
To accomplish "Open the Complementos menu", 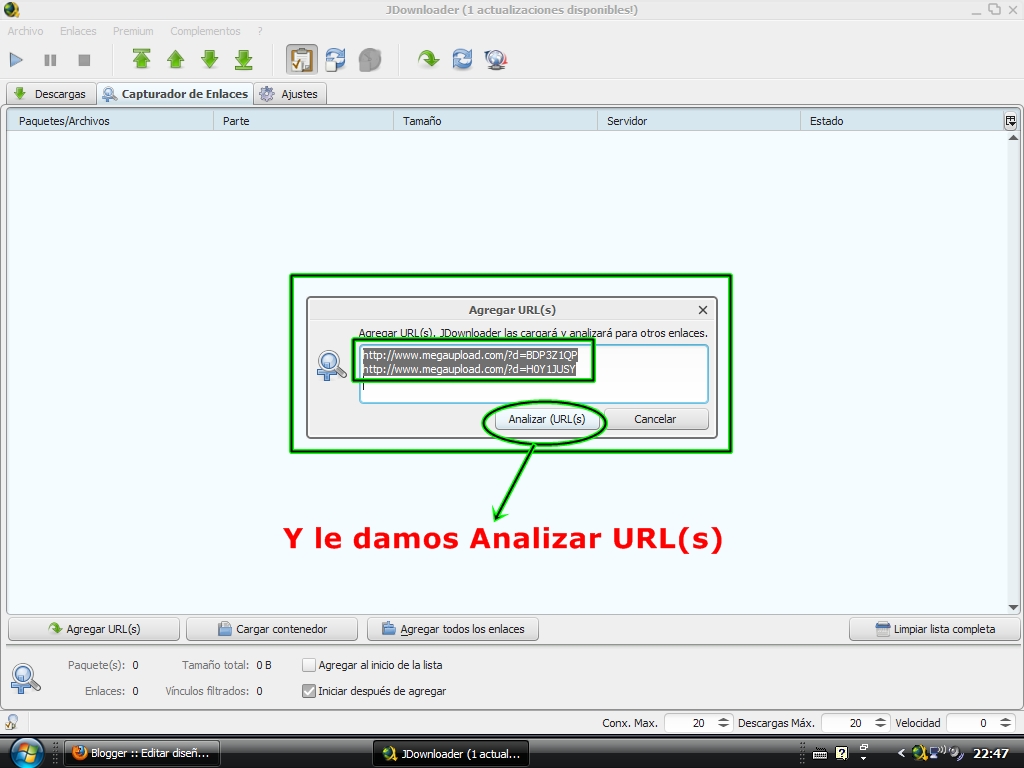I will click(205, 31).
